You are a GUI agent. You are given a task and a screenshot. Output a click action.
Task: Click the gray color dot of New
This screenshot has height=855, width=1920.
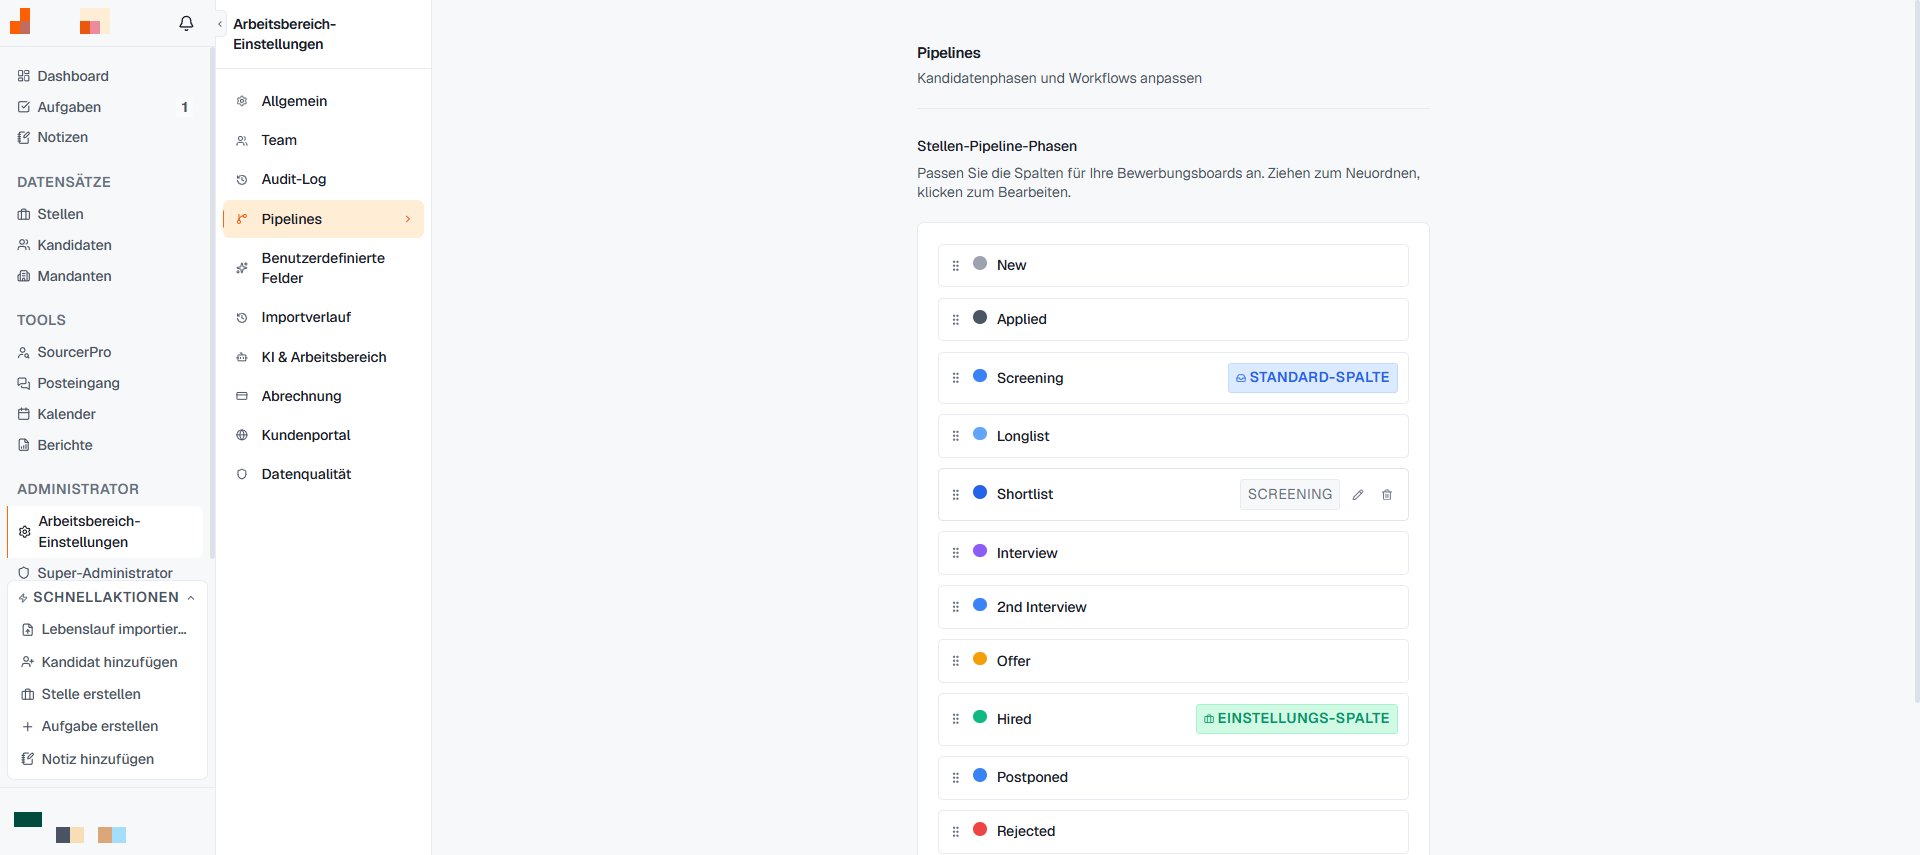(980, 263)
